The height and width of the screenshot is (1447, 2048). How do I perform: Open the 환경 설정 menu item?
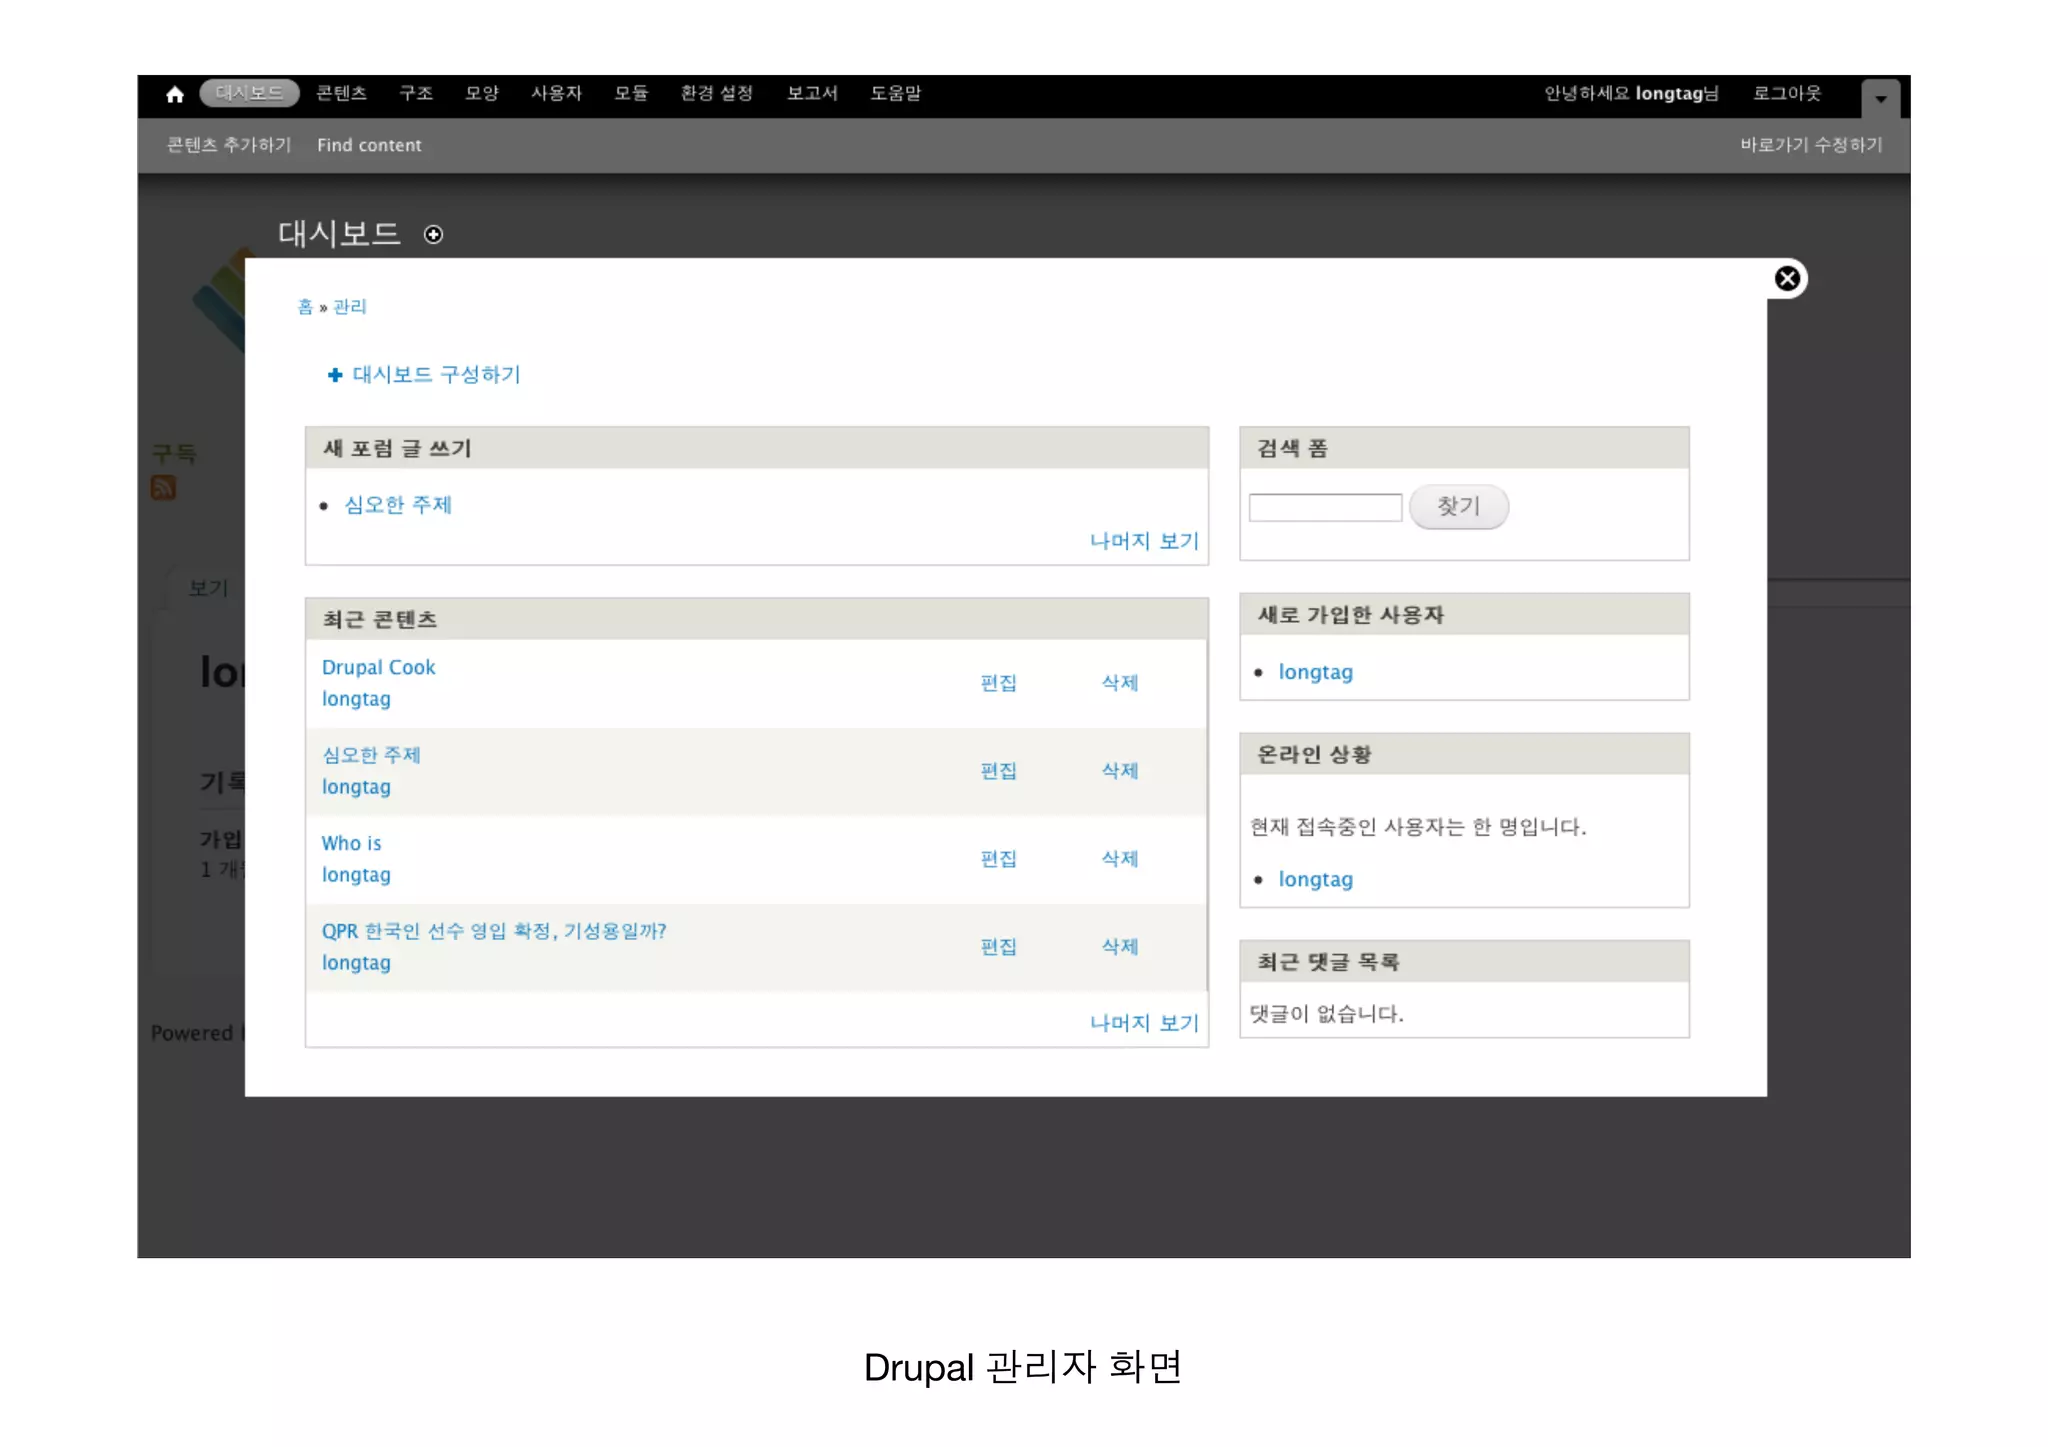pyautogui.click(x=716, y=93)
